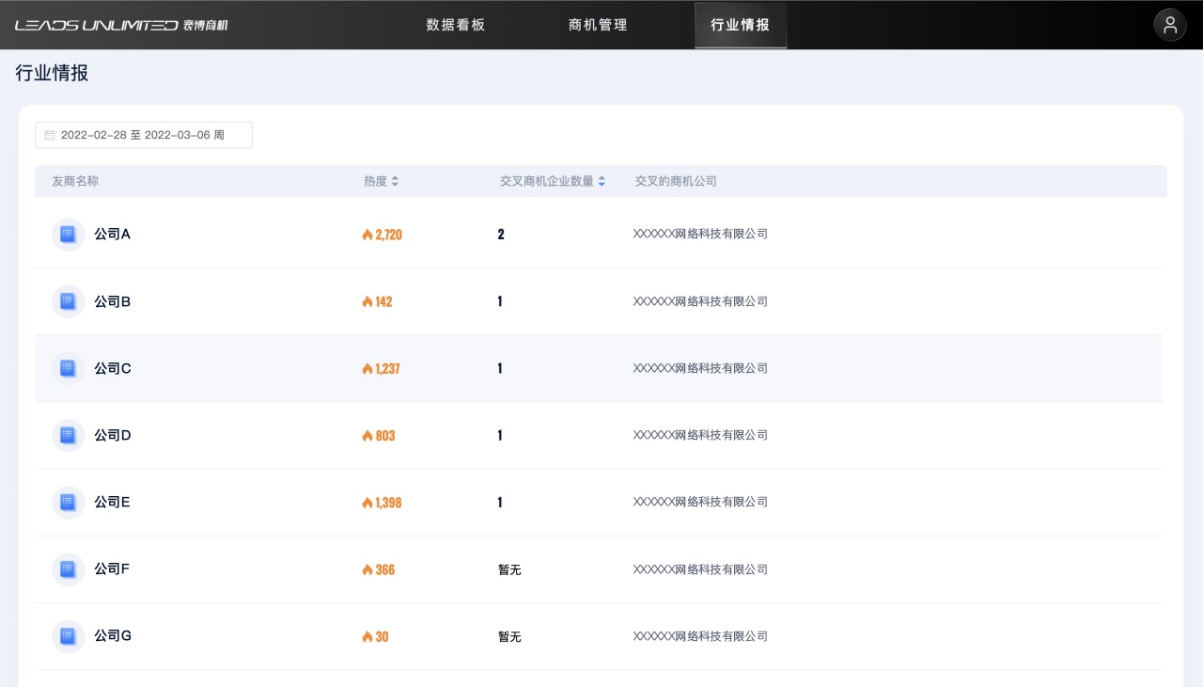Click the 友商名称 column header
Viewport: 1204px width, 688px height.
click(75, 182)
